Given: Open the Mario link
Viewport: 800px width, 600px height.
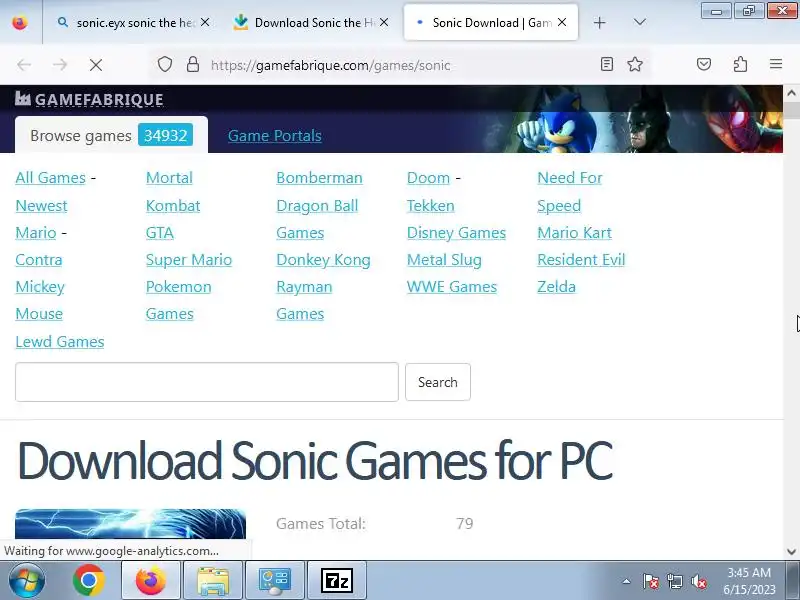Looking at the screenshot, I should (36, 233).
